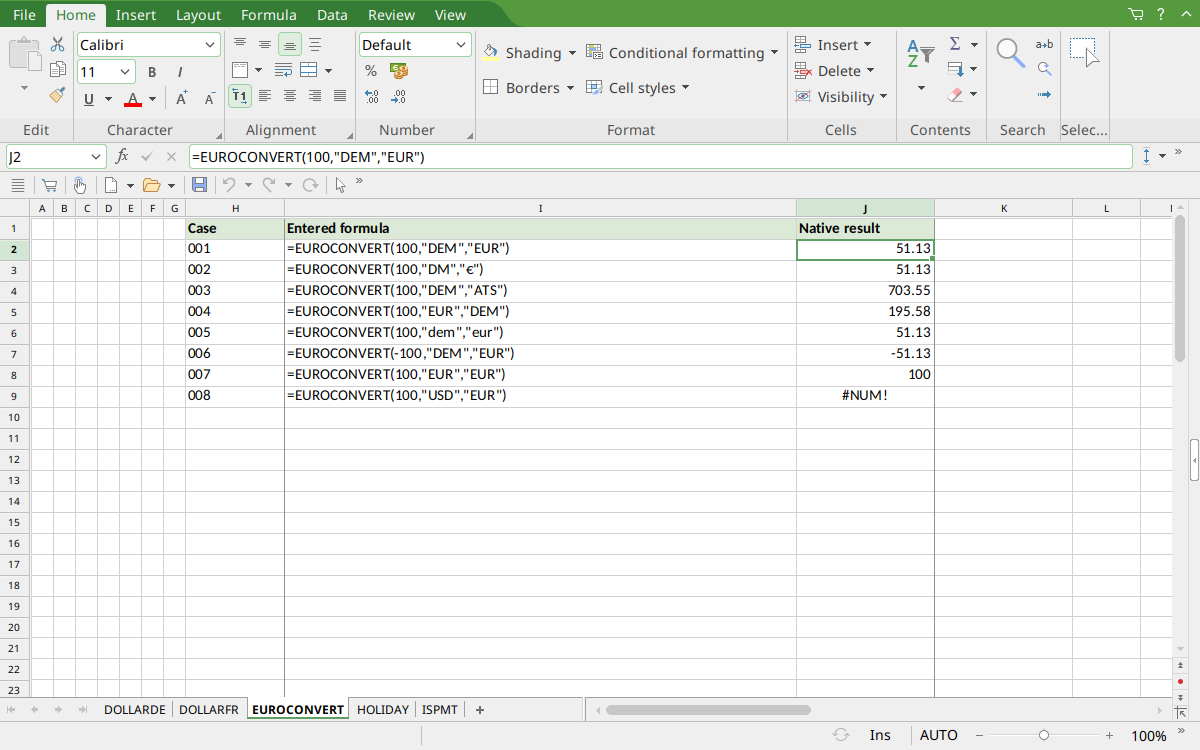Toggle vertical align top

240,44
